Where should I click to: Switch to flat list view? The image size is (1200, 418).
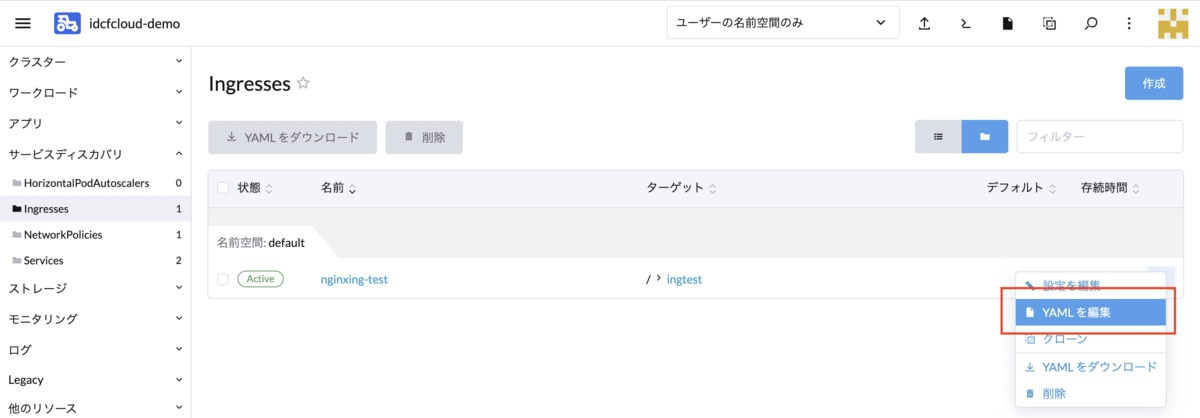[938, 137]
